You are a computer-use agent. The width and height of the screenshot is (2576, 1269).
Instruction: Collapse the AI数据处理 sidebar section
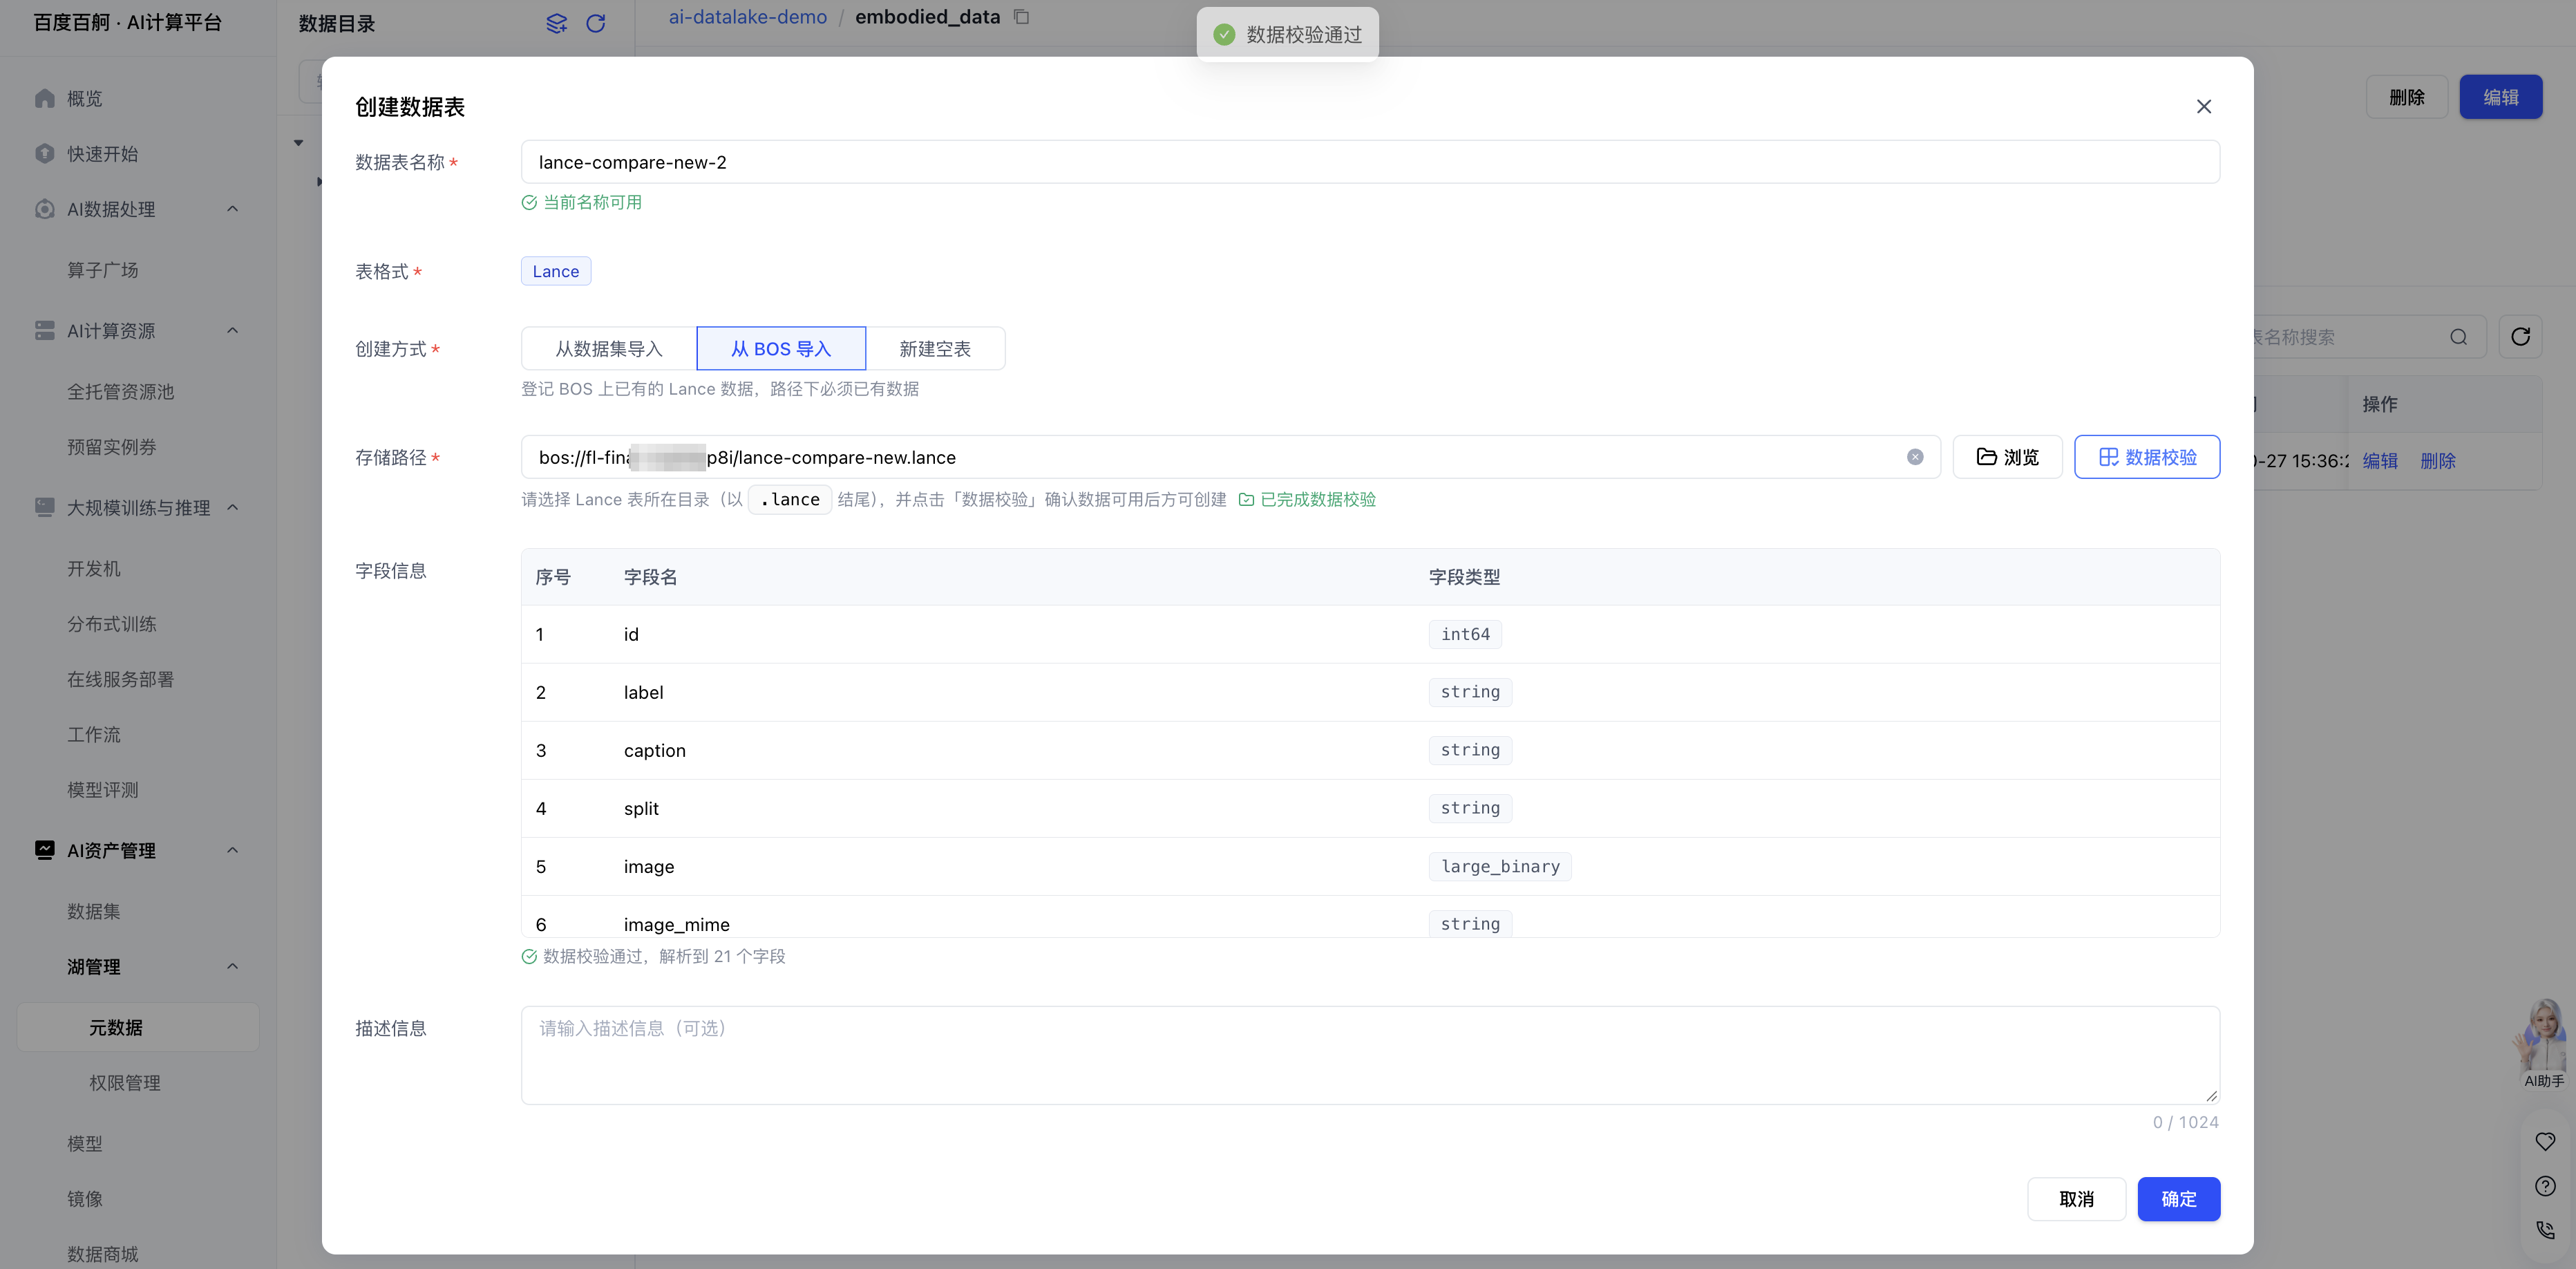(232, 209)
